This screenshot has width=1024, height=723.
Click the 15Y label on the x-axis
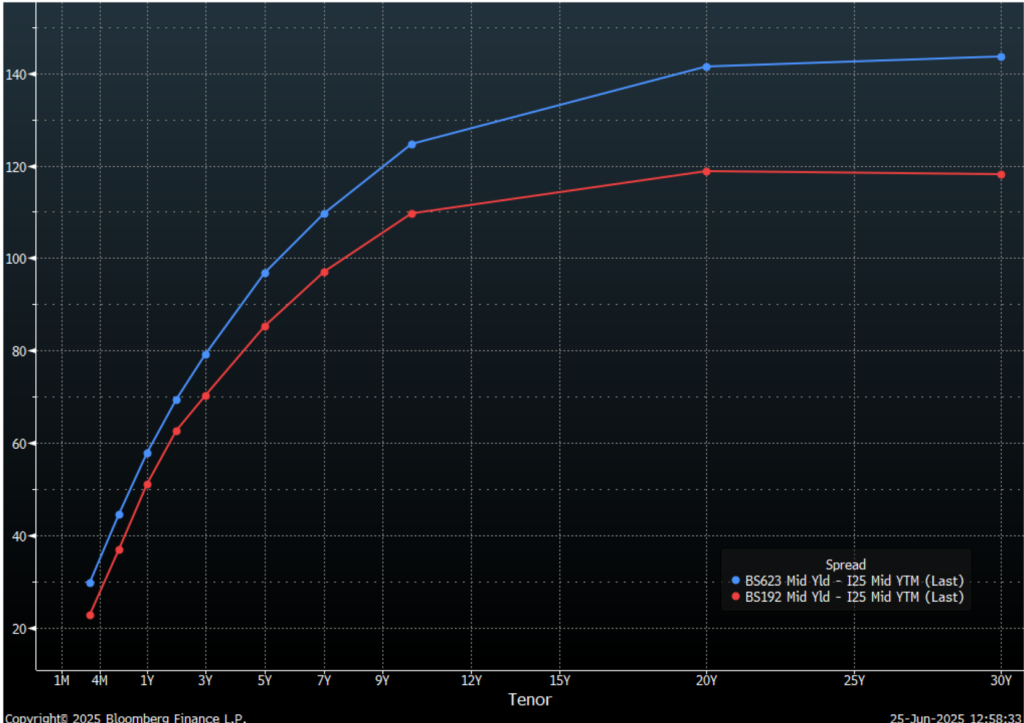coord(559,681)
